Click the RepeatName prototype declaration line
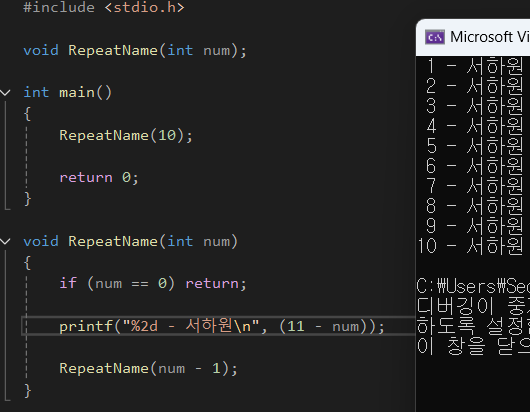The width and height of the screenshot is (530, 412). (x=135, y=50)
